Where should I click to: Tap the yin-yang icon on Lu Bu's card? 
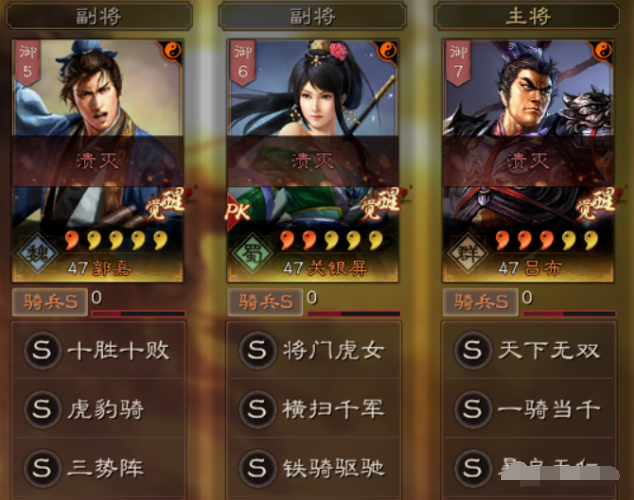603,51
